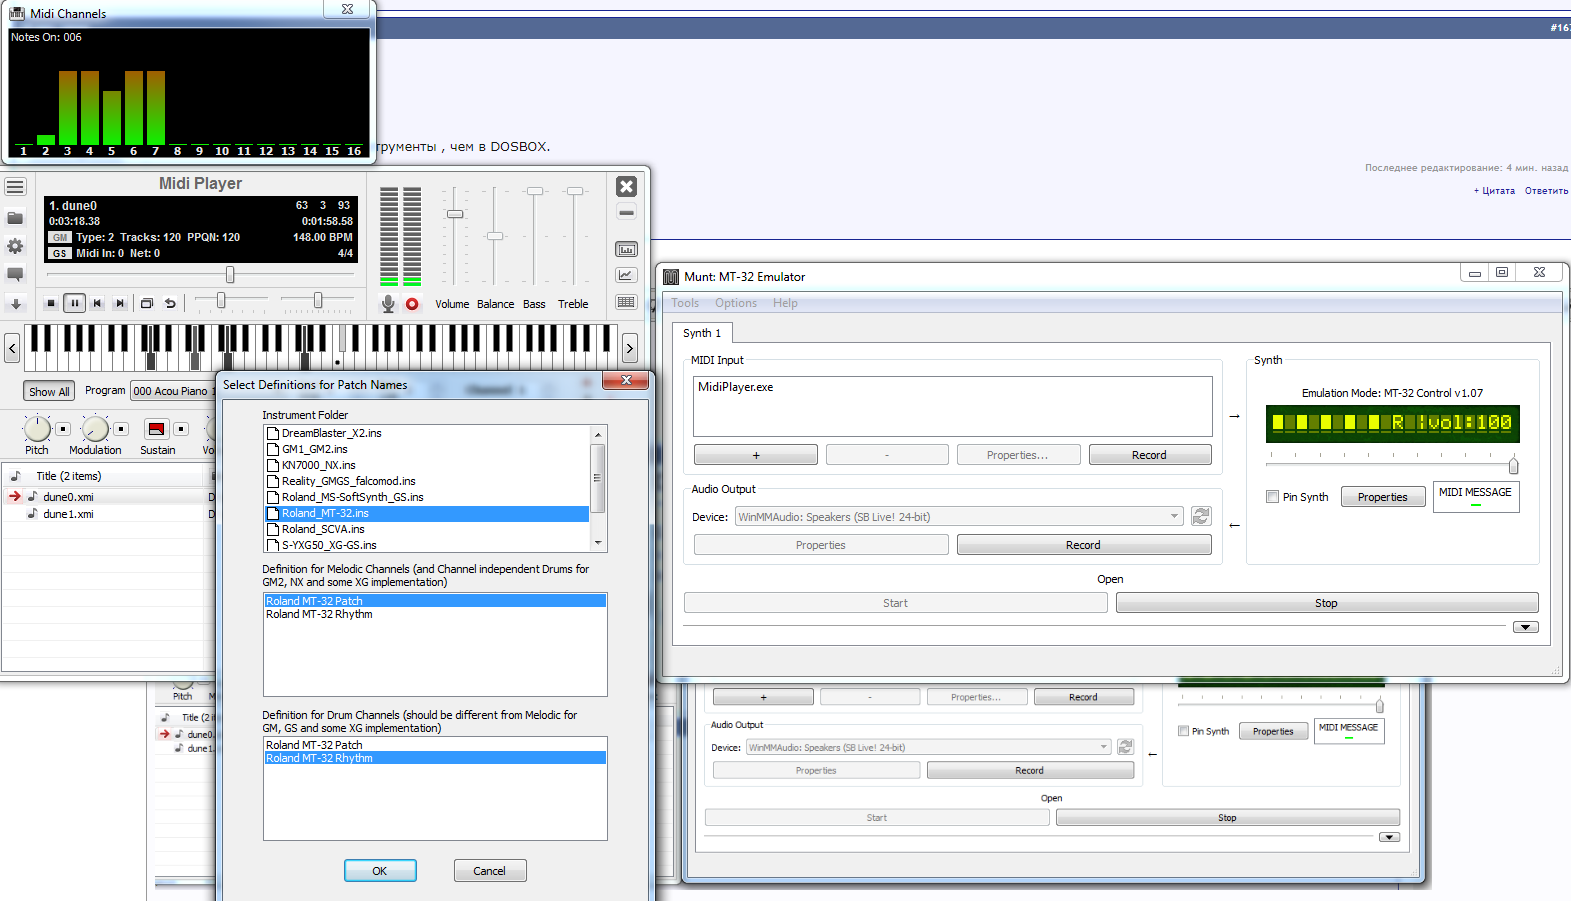Select Roland_SCVA.ins in Instrument Folder

coord(323,529)
